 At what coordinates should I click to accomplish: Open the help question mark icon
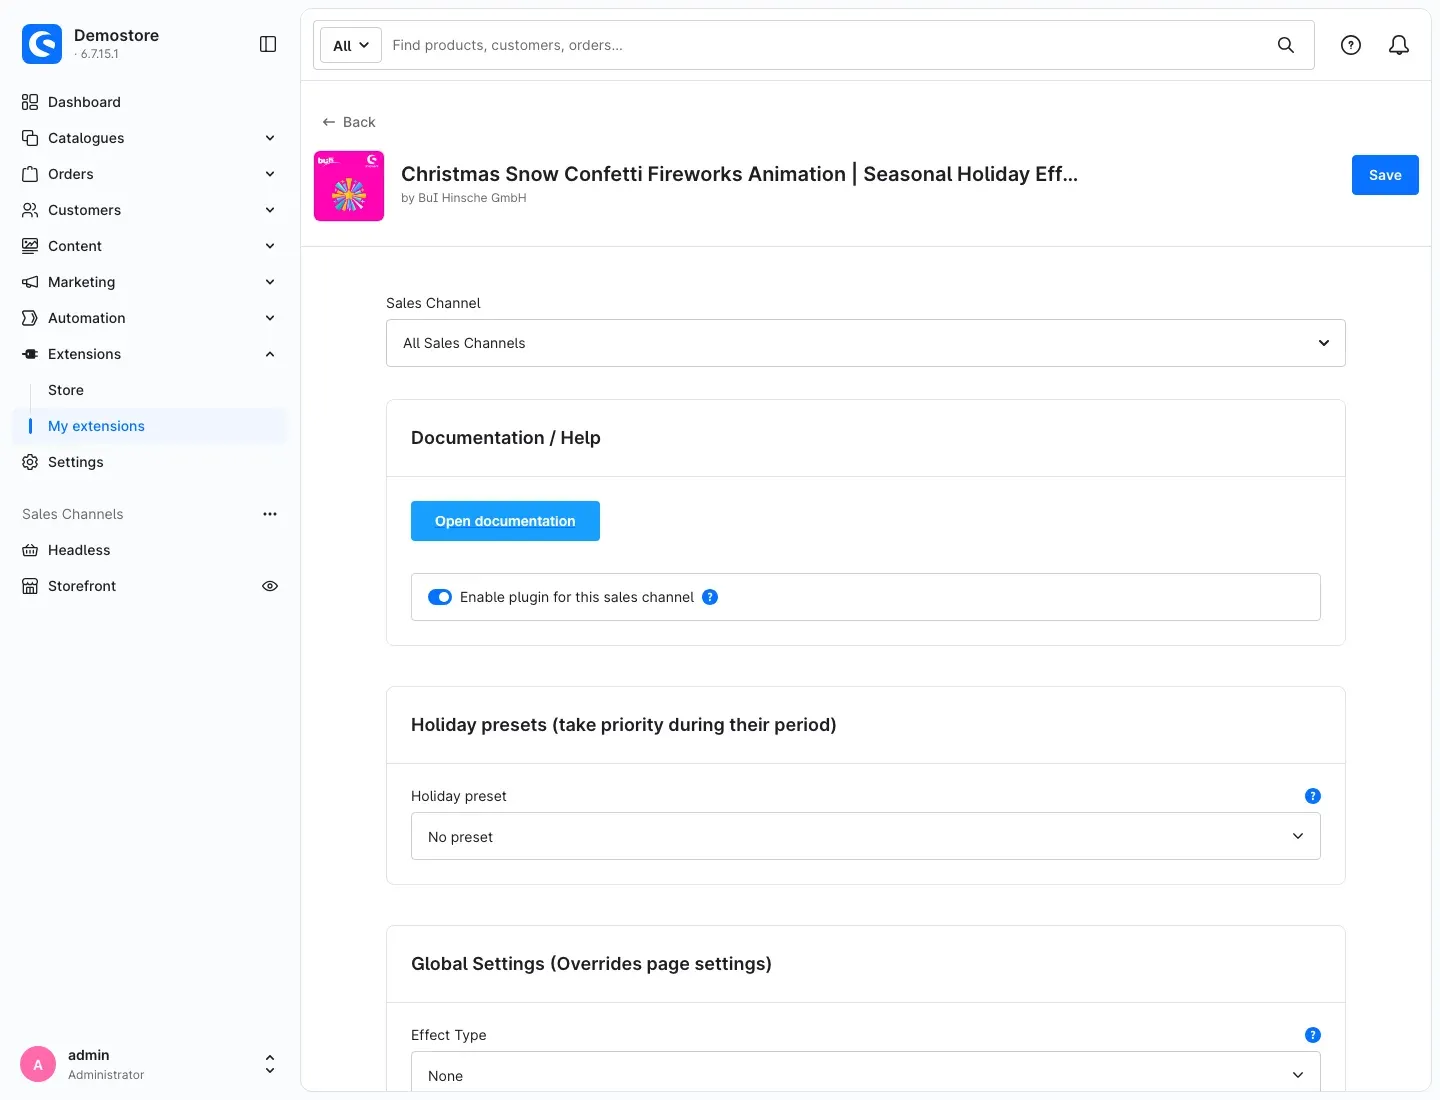(x=1351, y=45)
